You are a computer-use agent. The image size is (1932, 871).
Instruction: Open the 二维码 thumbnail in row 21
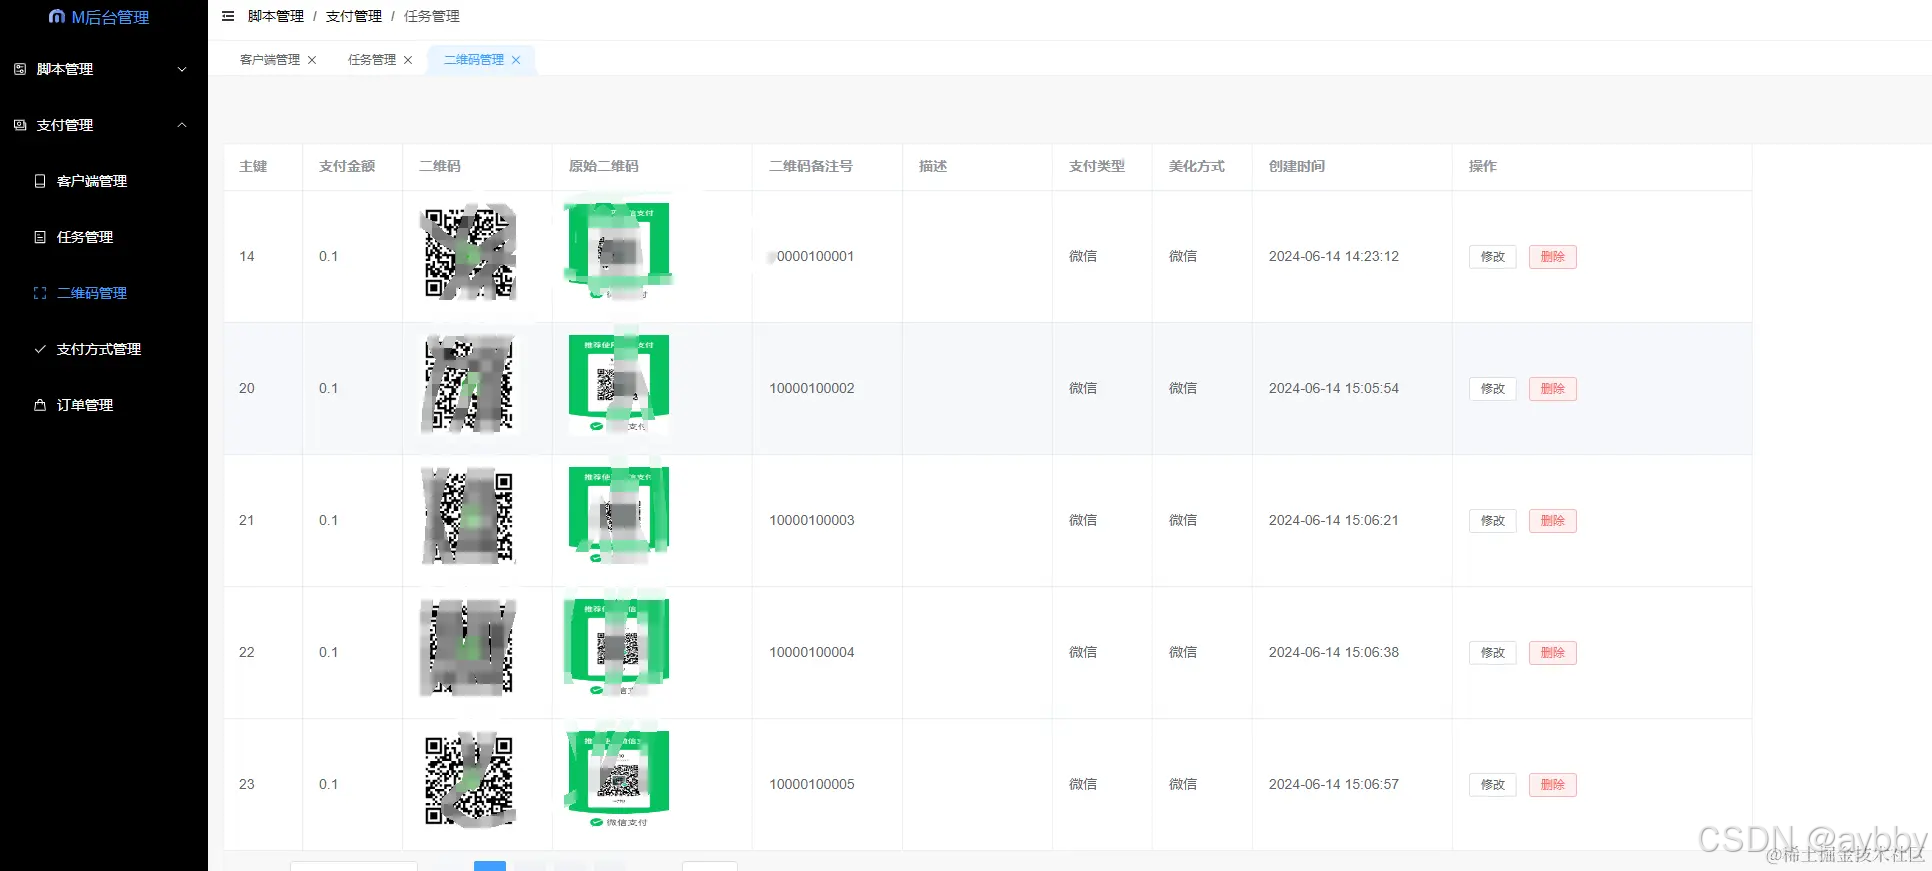pos(469,517)
